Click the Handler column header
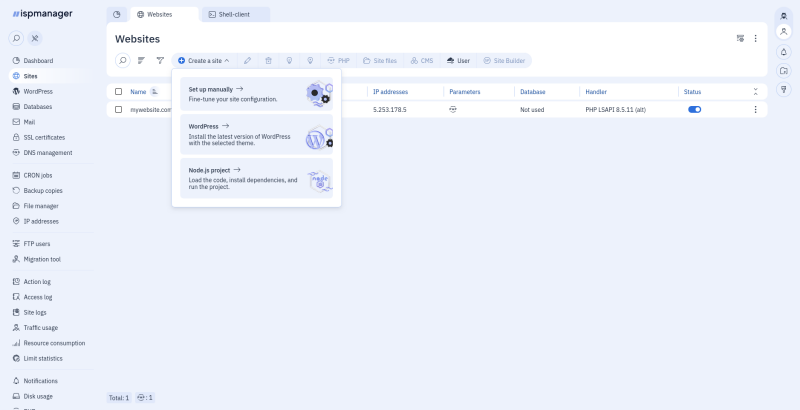This screenshot has height=410, width=800. point(596,92)
